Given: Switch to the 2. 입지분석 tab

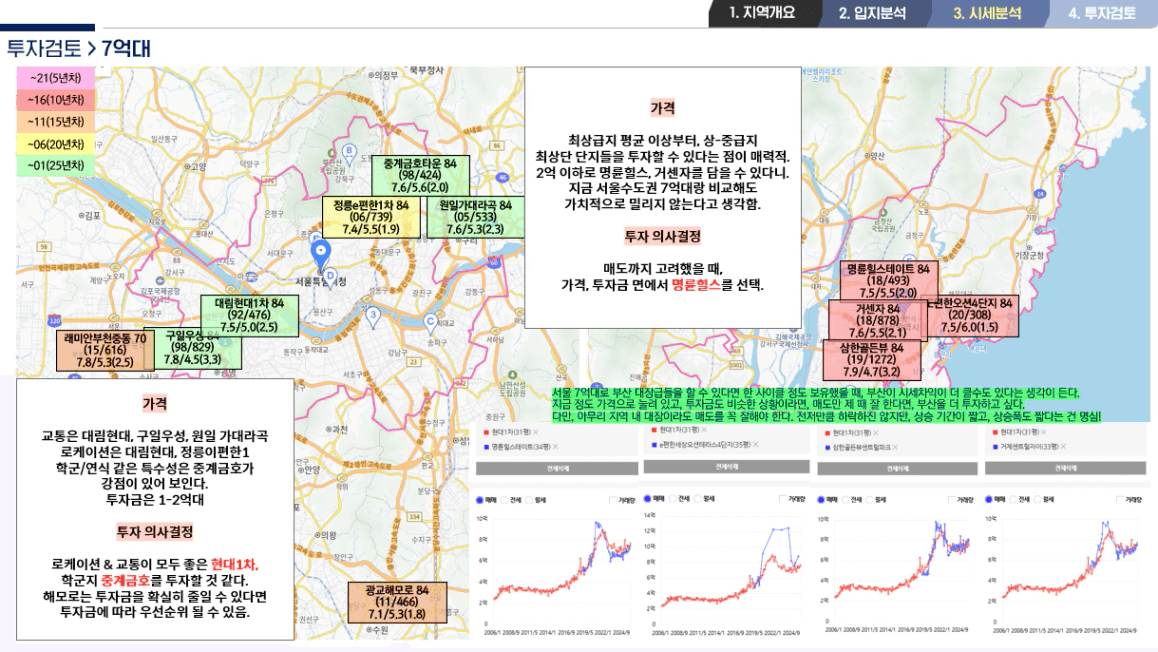Looking at the screenshot, I should point(872,13).
